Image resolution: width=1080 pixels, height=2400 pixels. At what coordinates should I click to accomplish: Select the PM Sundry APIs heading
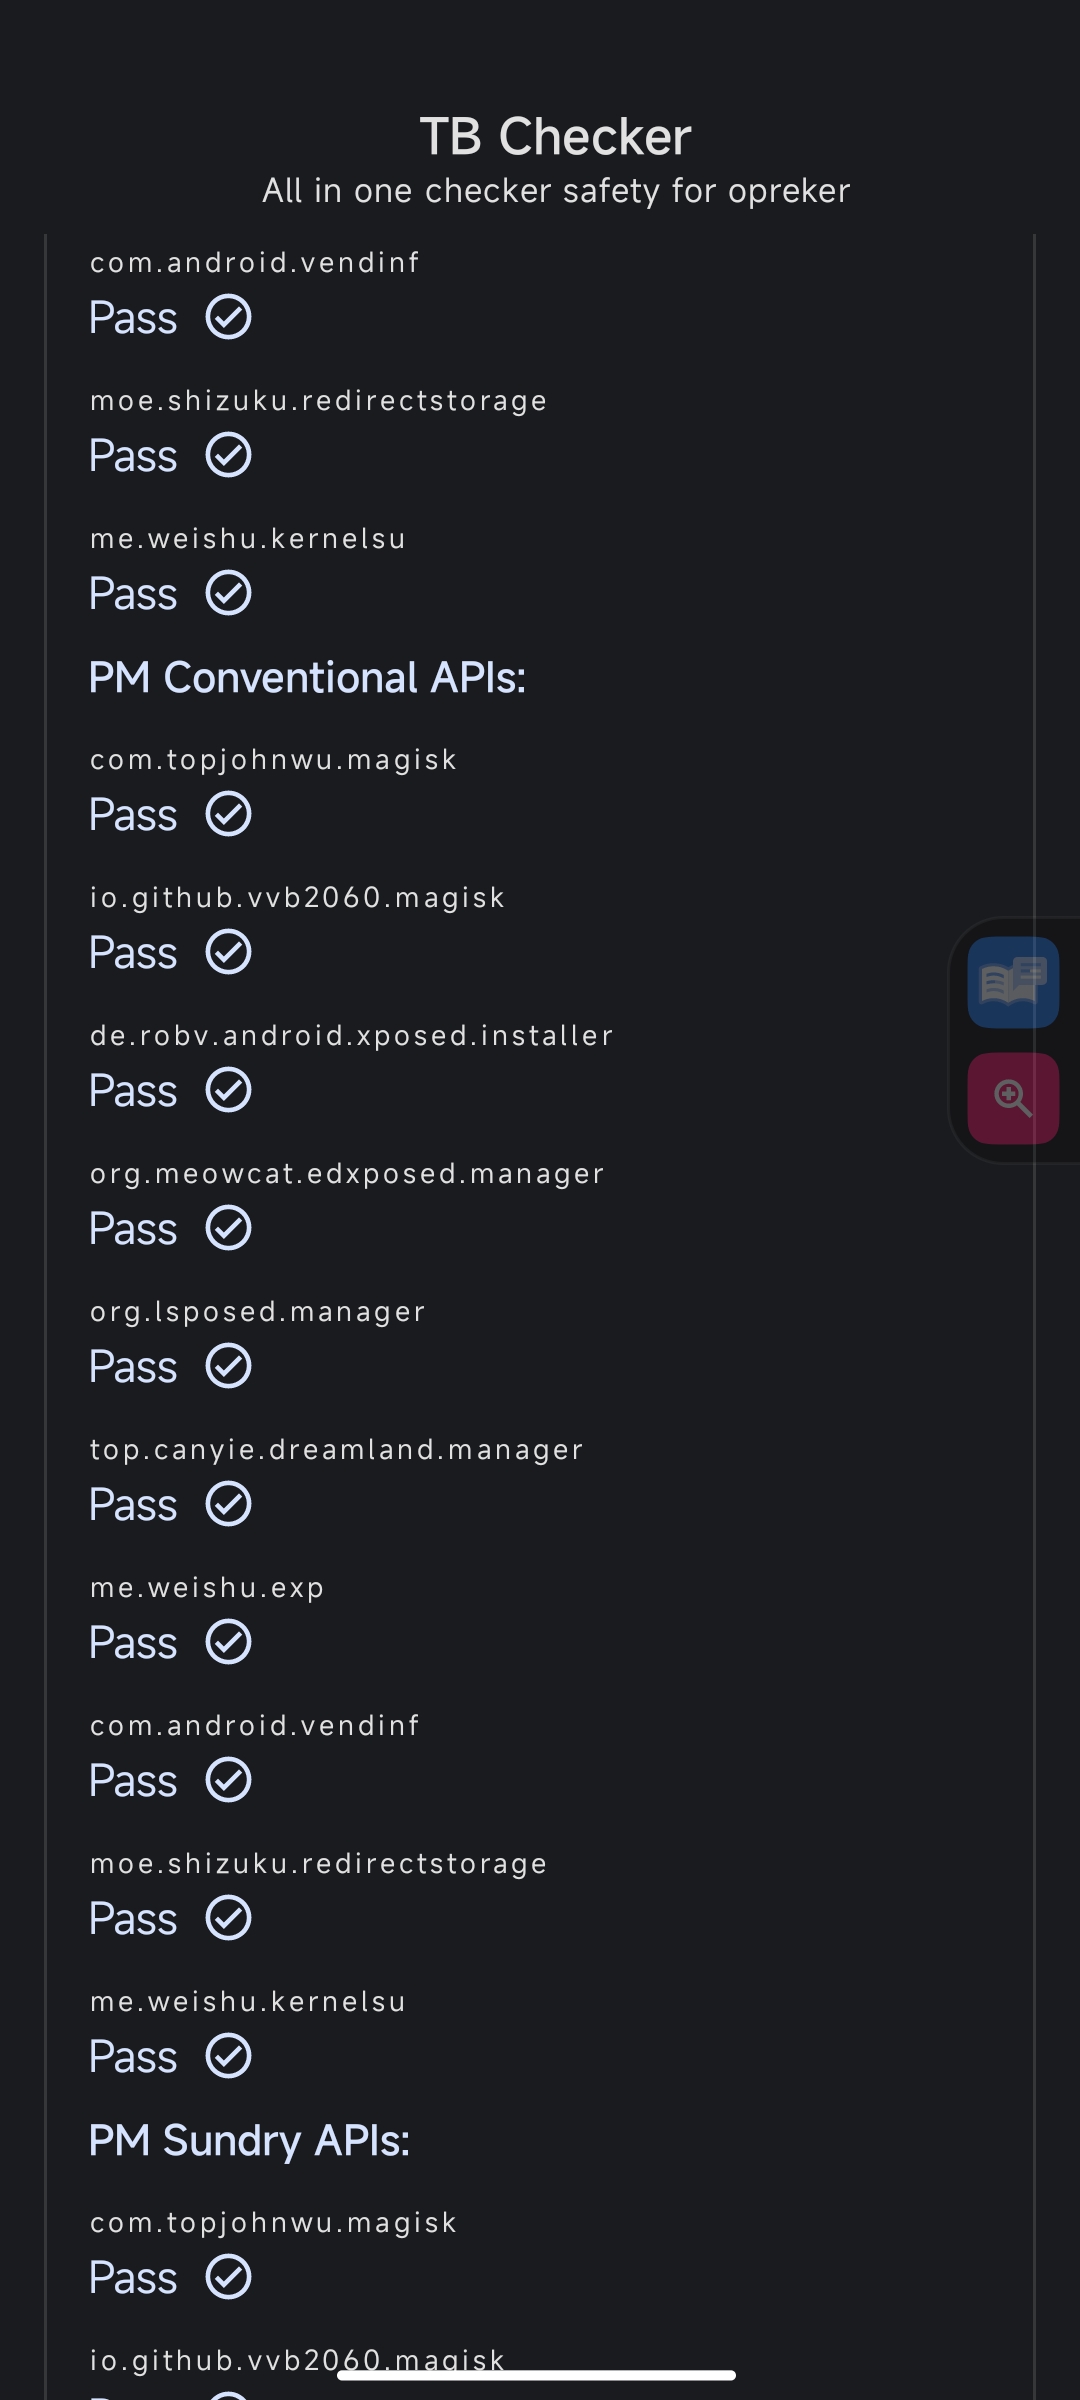[x=249, y=2141]
